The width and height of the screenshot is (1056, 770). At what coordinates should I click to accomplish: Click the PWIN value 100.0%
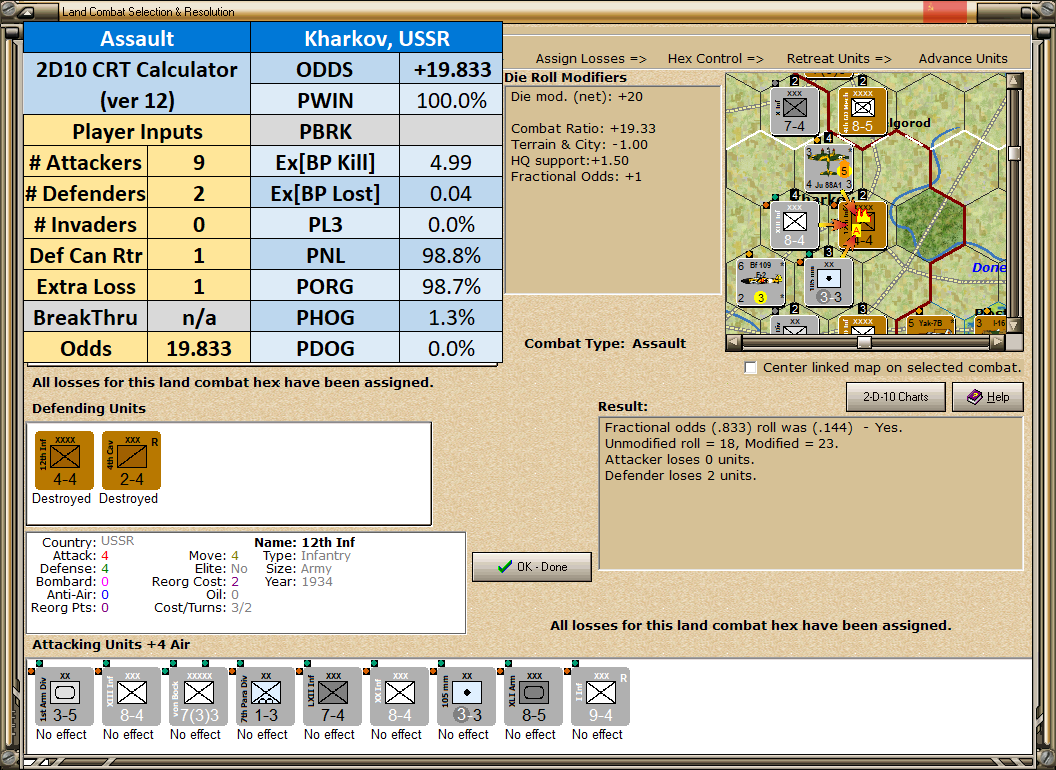click(451, 100)
